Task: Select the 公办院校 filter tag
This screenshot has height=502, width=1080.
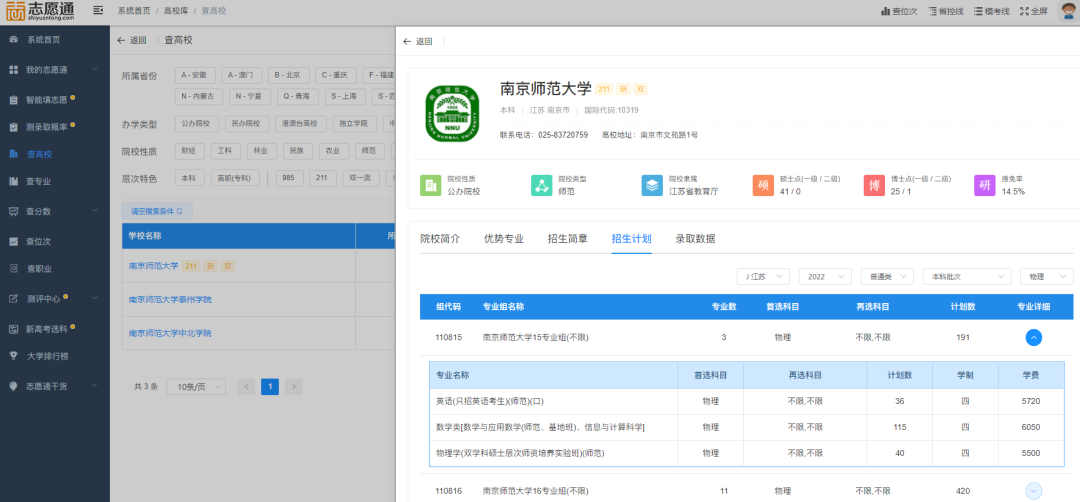Action: (195, 124)
